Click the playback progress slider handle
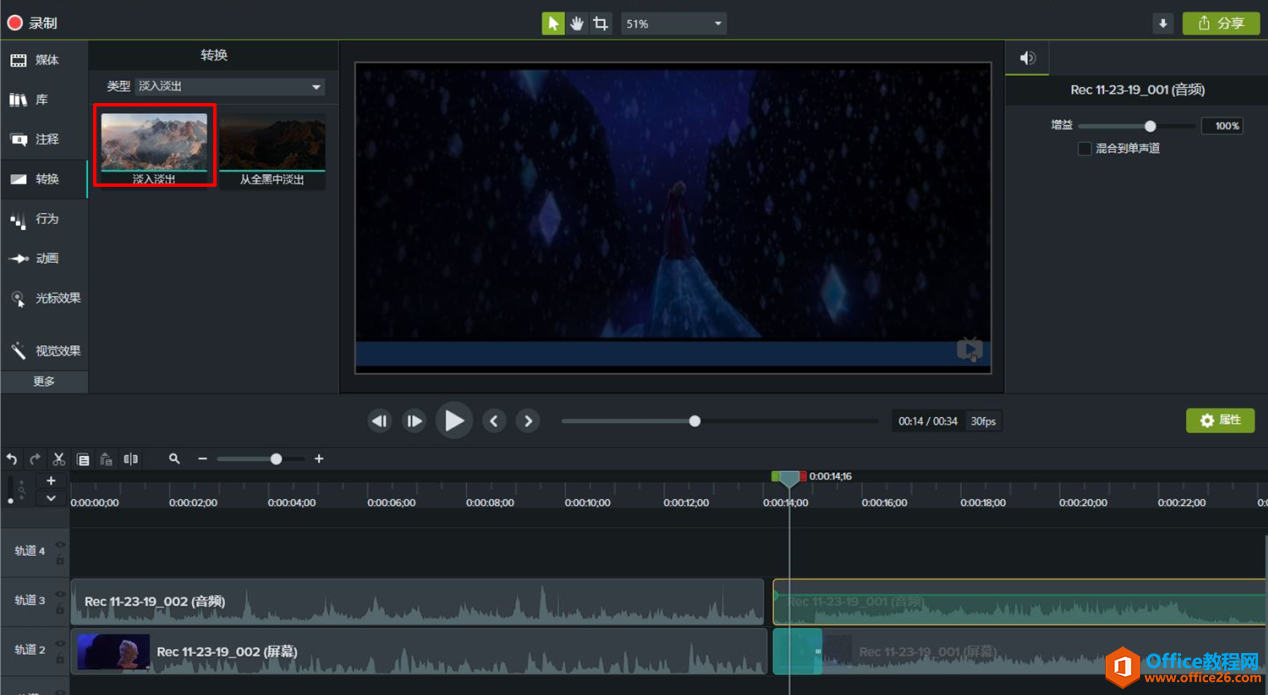Screen dimensions: 1268x695 pyautogui.click(x=695, y=421)
